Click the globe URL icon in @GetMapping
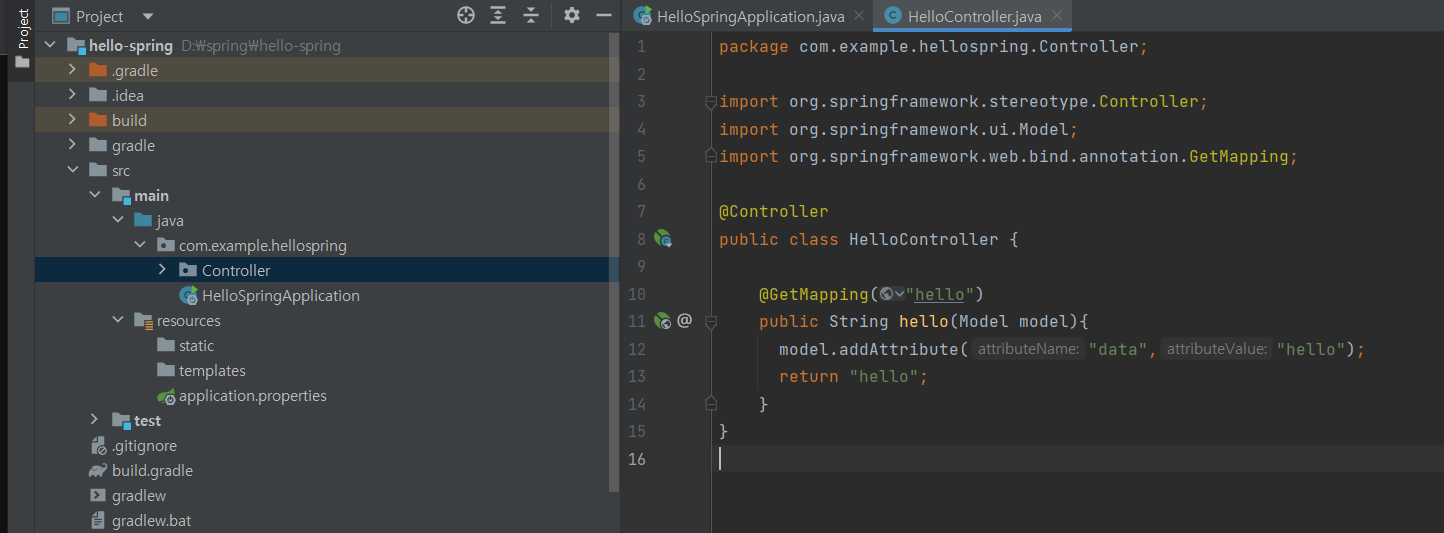 pyautogui.click(x=886, y=294)
